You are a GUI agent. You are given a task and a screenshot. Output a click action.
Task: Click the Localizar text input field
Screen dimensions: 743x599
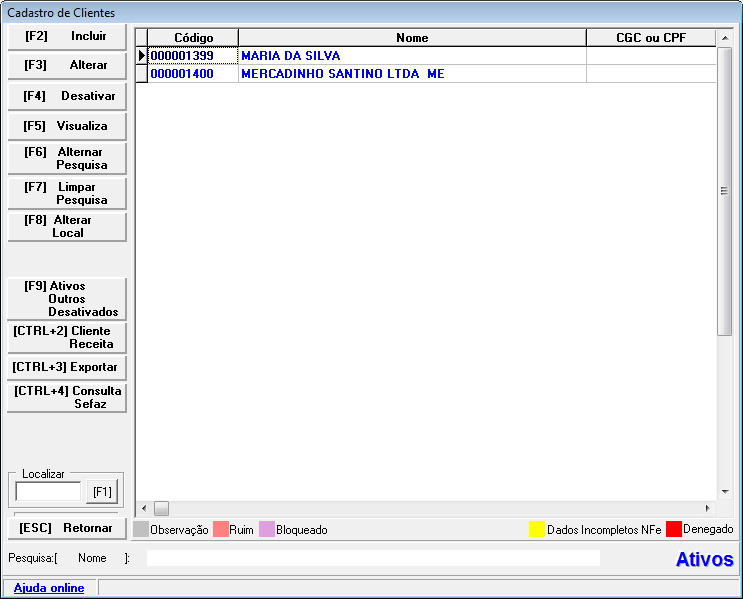(48, 491)
